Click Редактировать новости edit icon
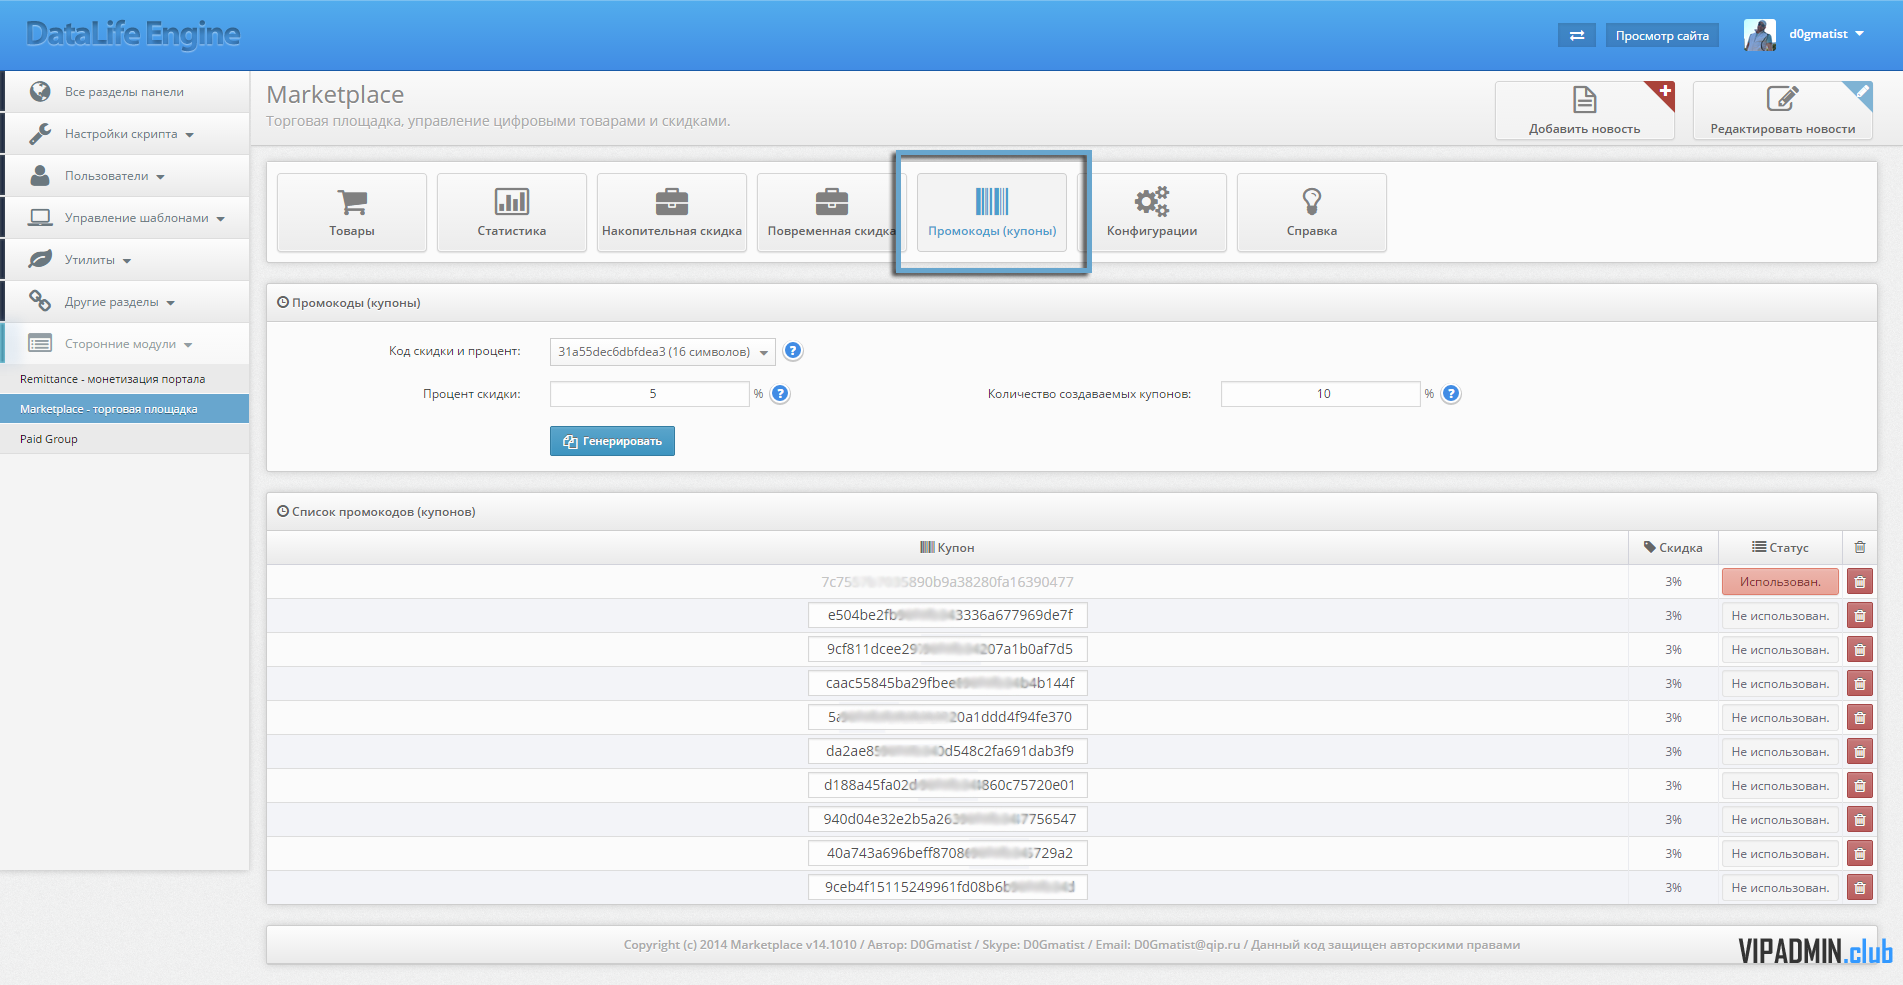 pyautogui.click(x=1782, y=98)
